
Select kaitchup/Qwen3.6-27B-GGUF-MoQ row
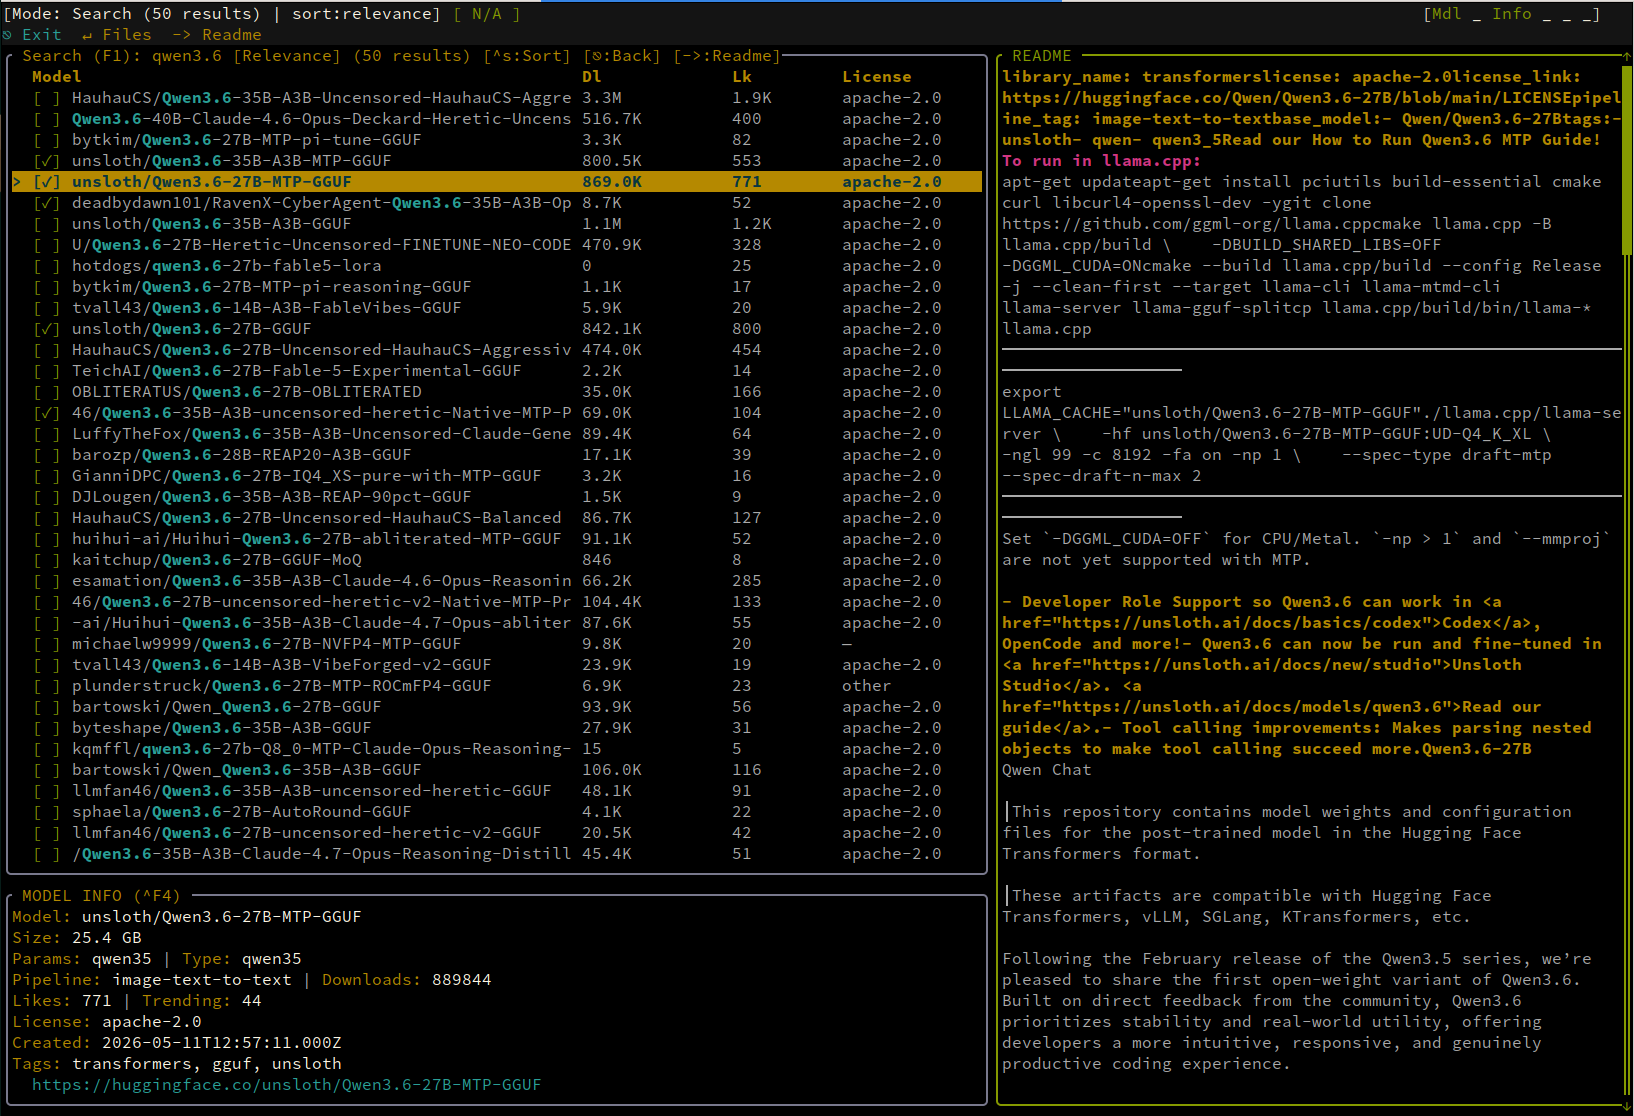click(x=497, y=560)
